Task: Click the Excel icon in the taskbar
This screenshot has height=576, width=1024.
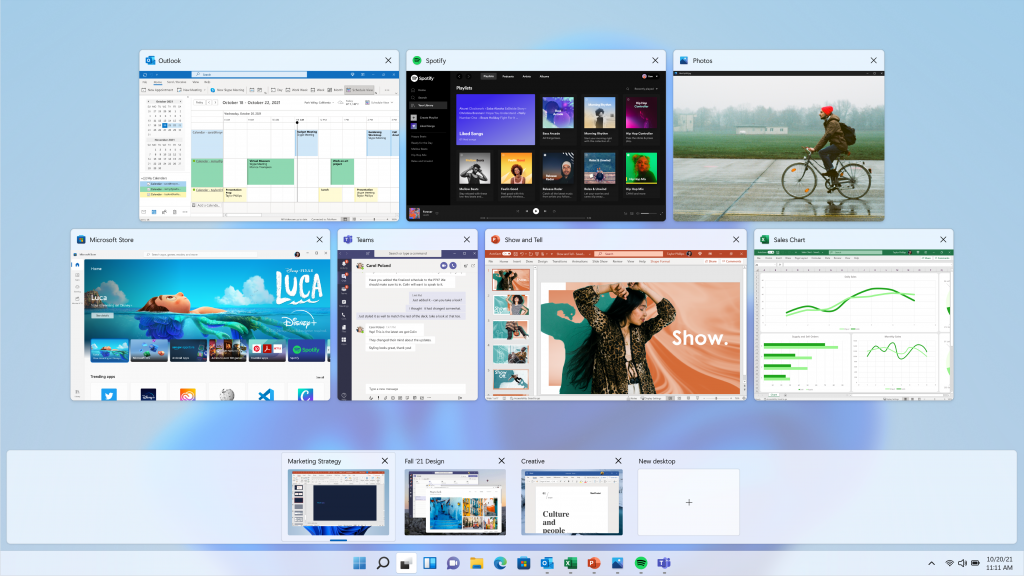Action: click(x=570, y=563)
